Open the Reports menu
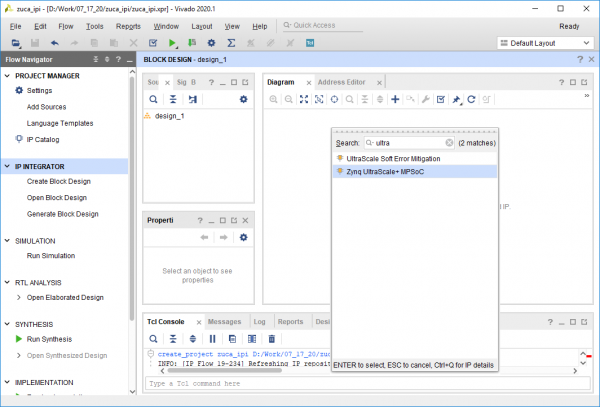Image resolution: width=600 pixels, height=407 pixels. pos(128,25)
